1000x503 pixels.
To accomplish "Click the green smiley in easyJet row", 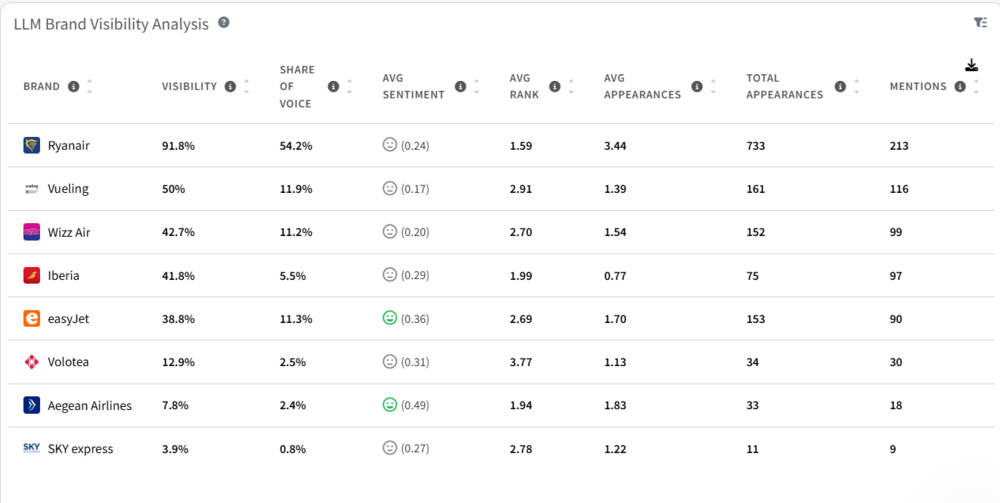I will coord(390,317).
